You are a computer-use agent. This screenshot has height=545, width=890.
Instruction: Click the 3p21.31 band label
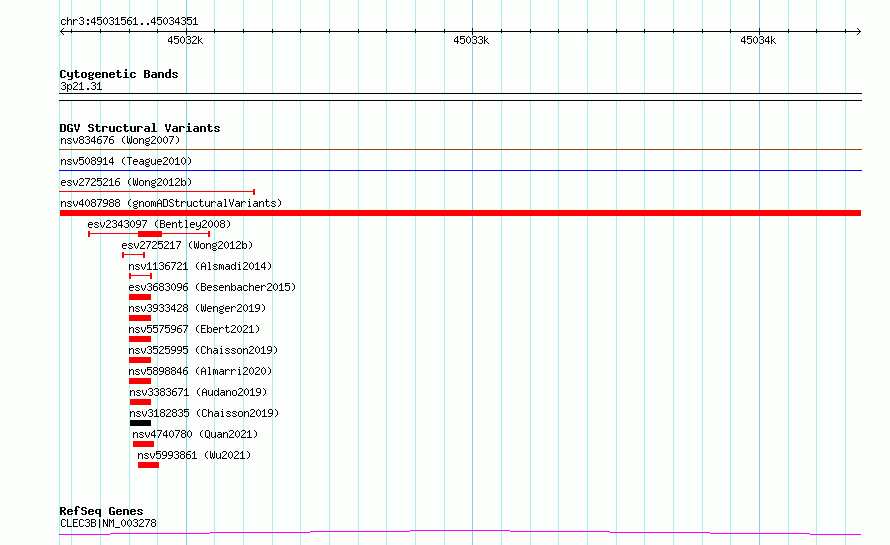81,86
